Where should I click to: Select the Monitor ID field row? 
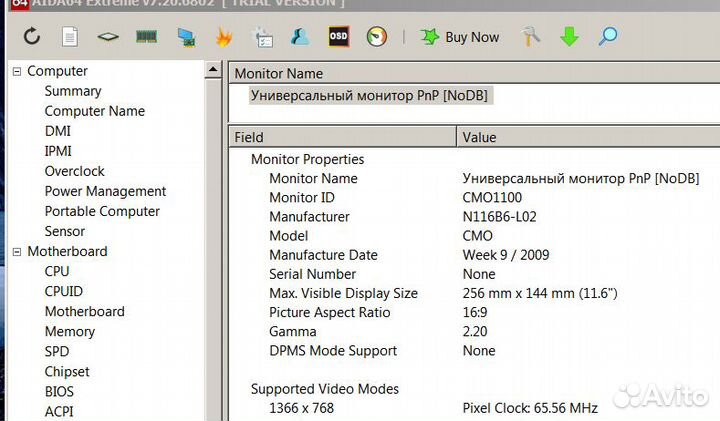pos(302,198)
